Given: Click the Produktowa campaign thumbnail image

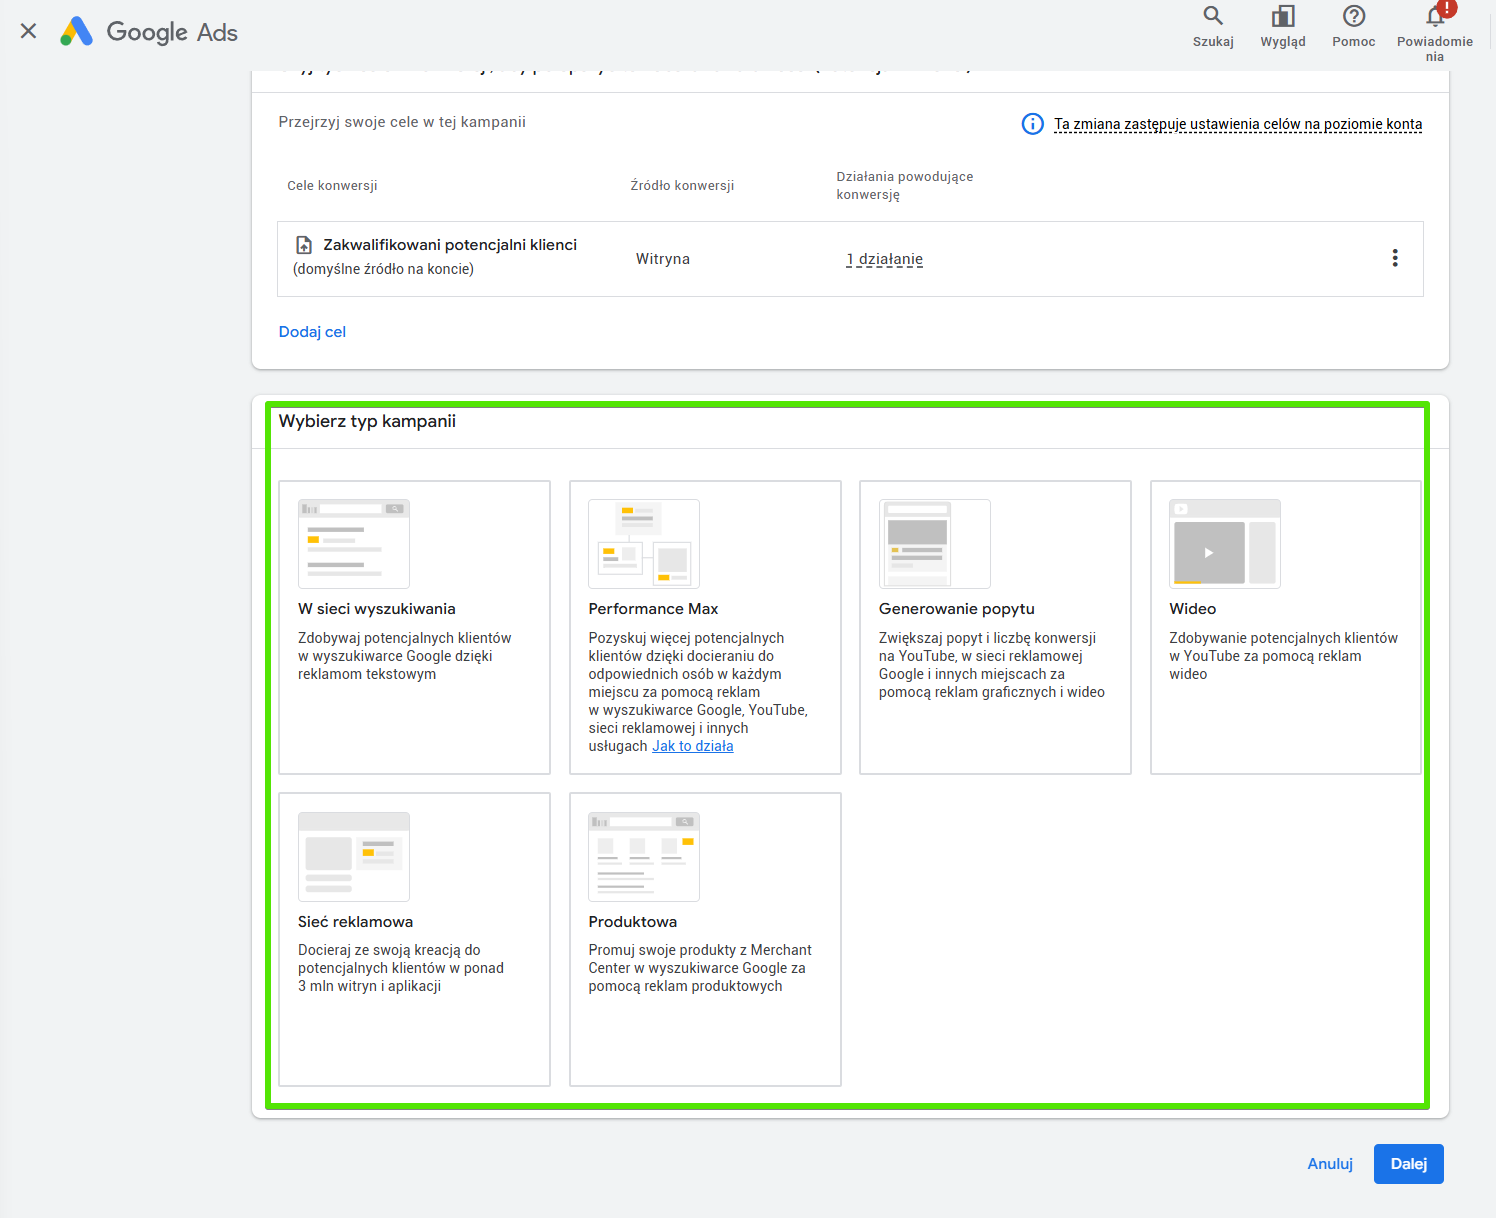Looking at the screenshot, I should (644, 857).
